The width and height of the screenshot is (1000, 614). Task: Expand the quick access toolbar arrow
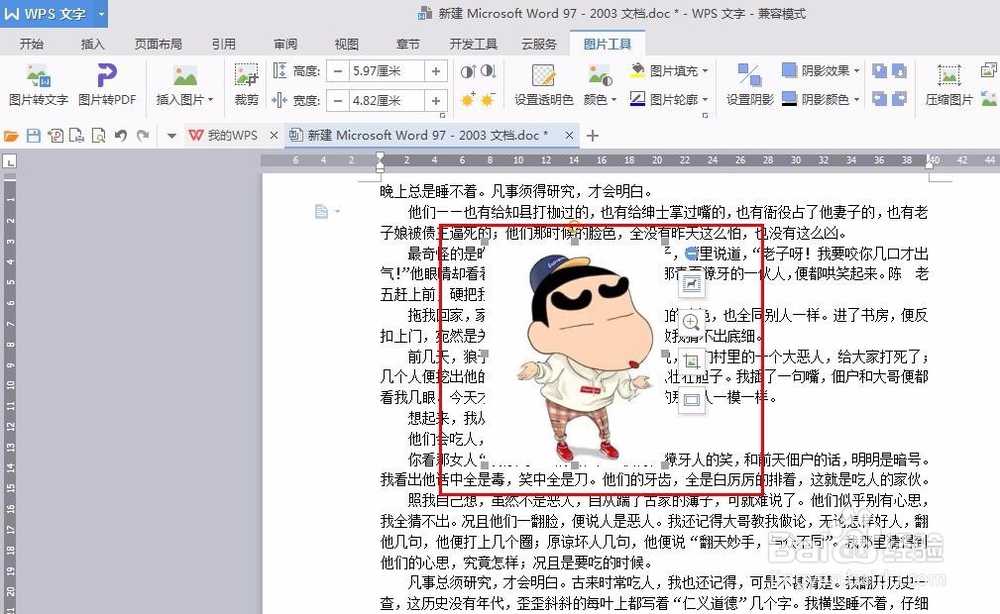point(171,135)
